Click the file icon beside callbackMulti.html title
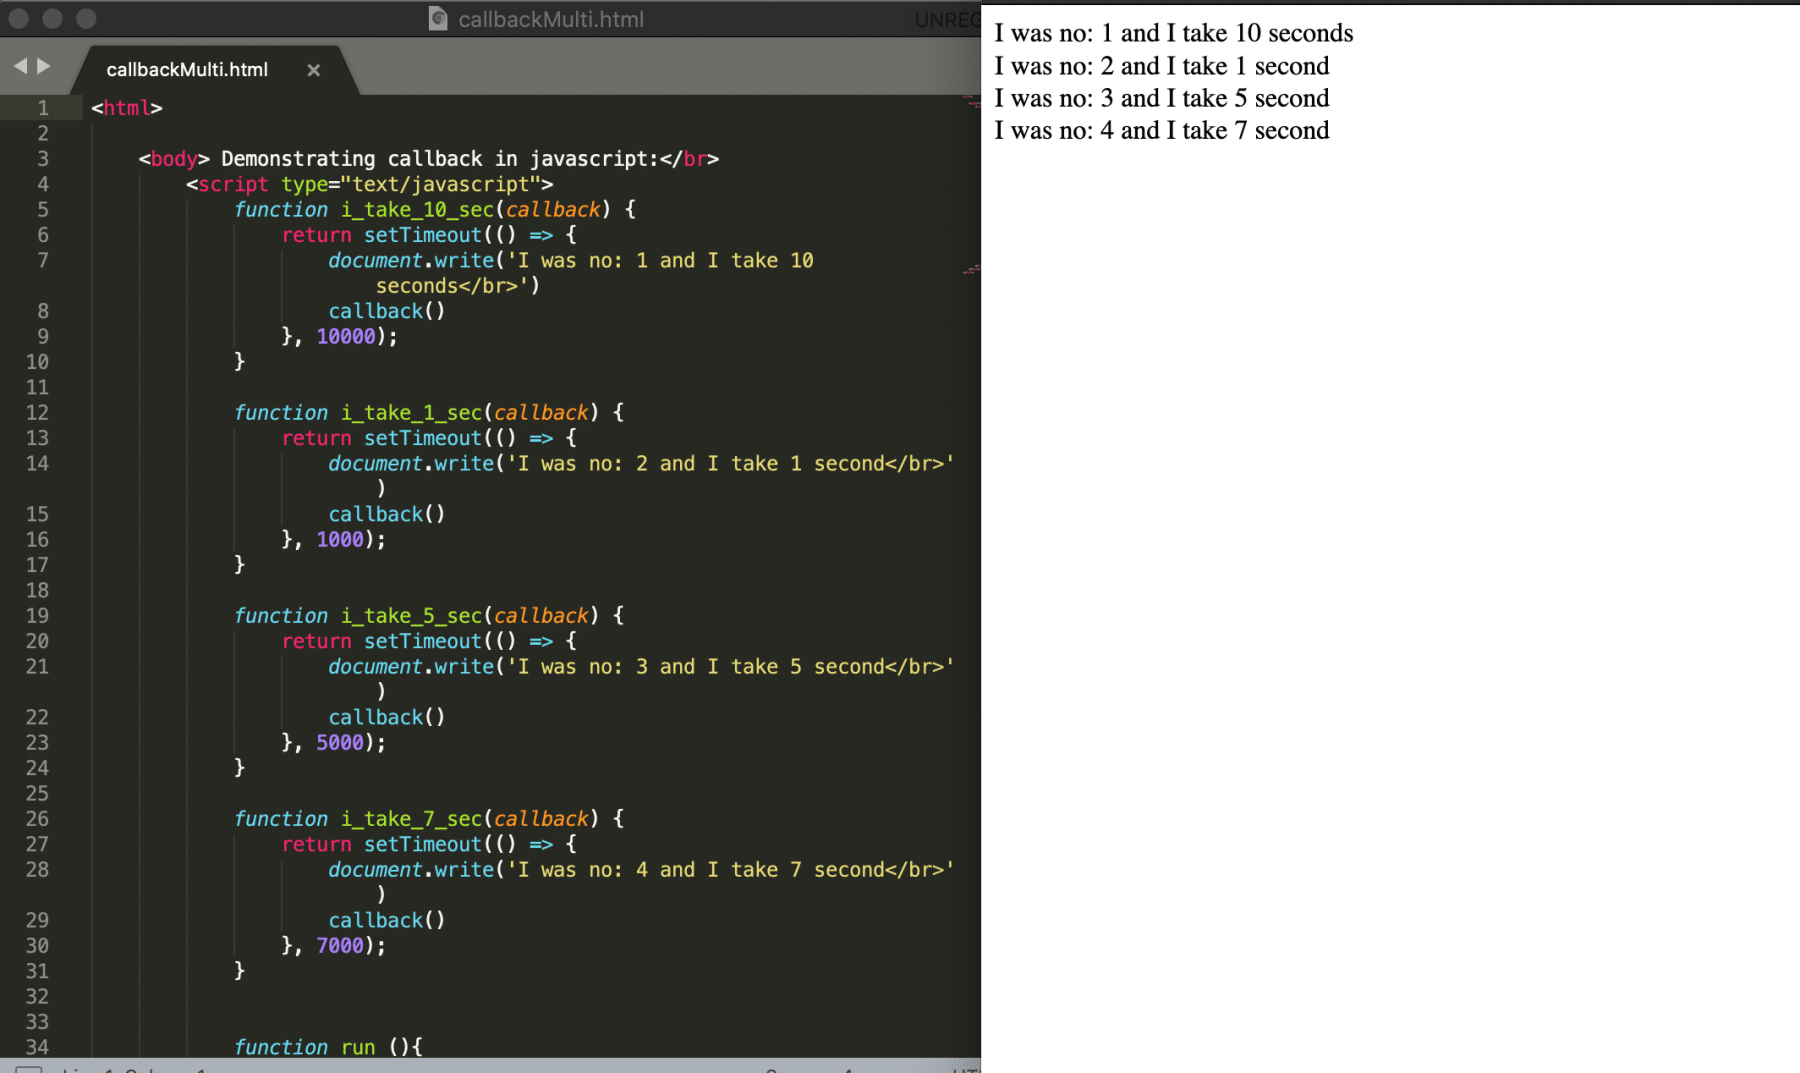 pos(437,18)
